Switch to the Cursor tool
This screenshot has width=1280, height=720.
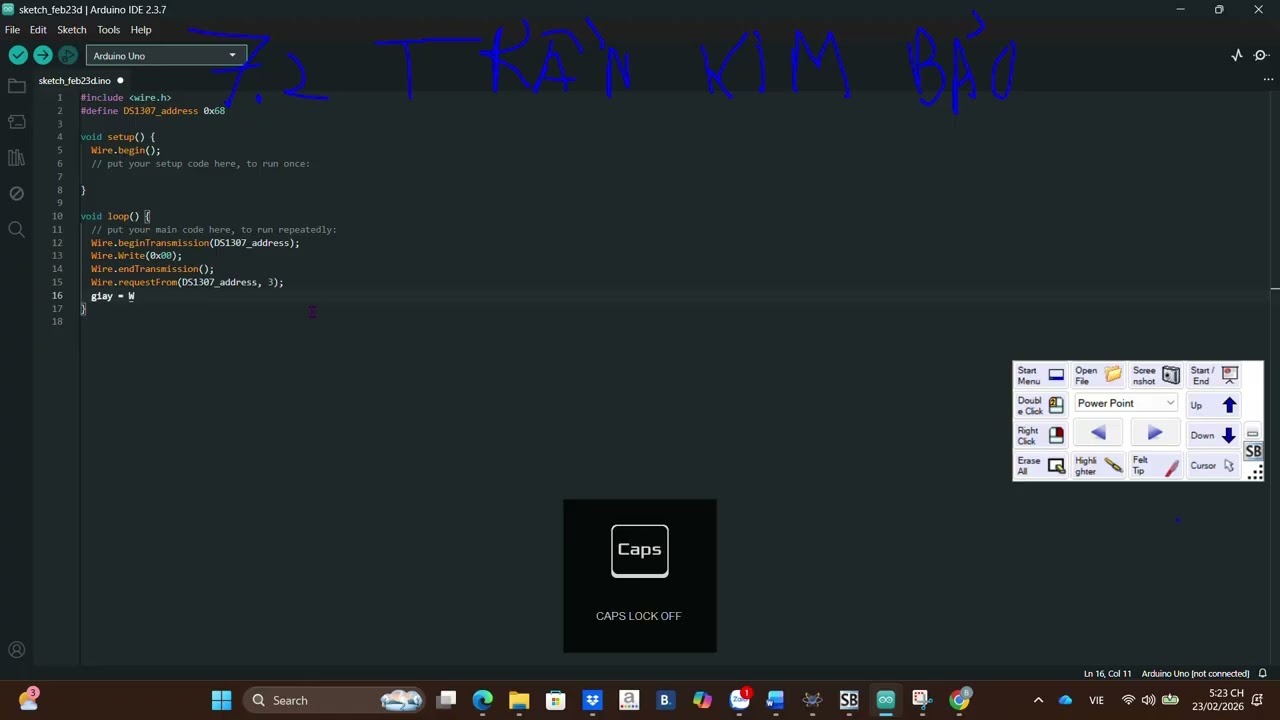point(1213,466)
